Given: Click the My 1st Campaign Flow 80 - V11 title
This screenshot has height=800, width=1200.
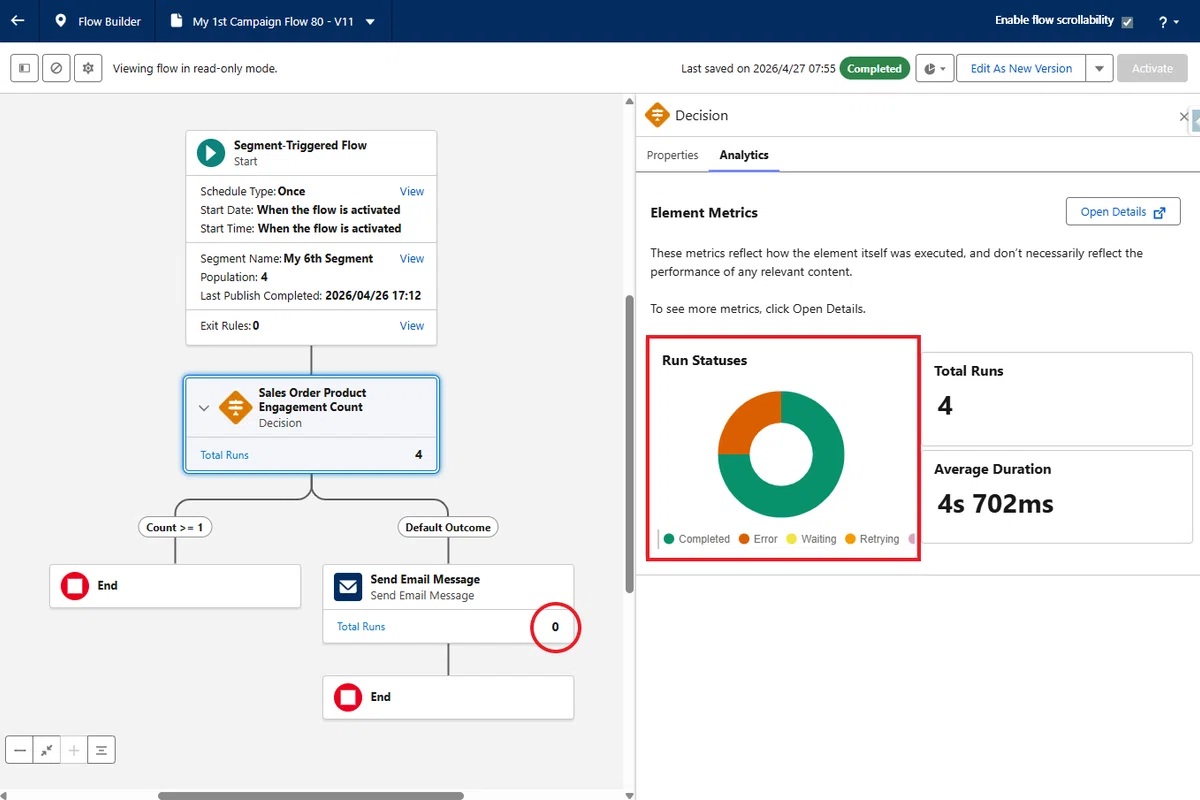Looking at the screenshot, I should coord(275,21).
